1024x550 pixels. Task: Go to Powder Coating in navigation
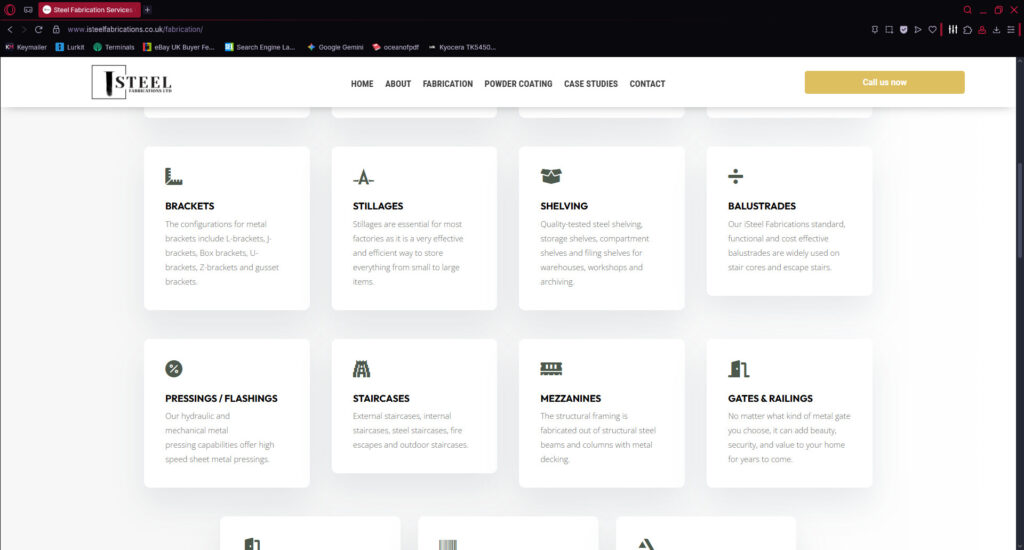(x=518, y=84)
